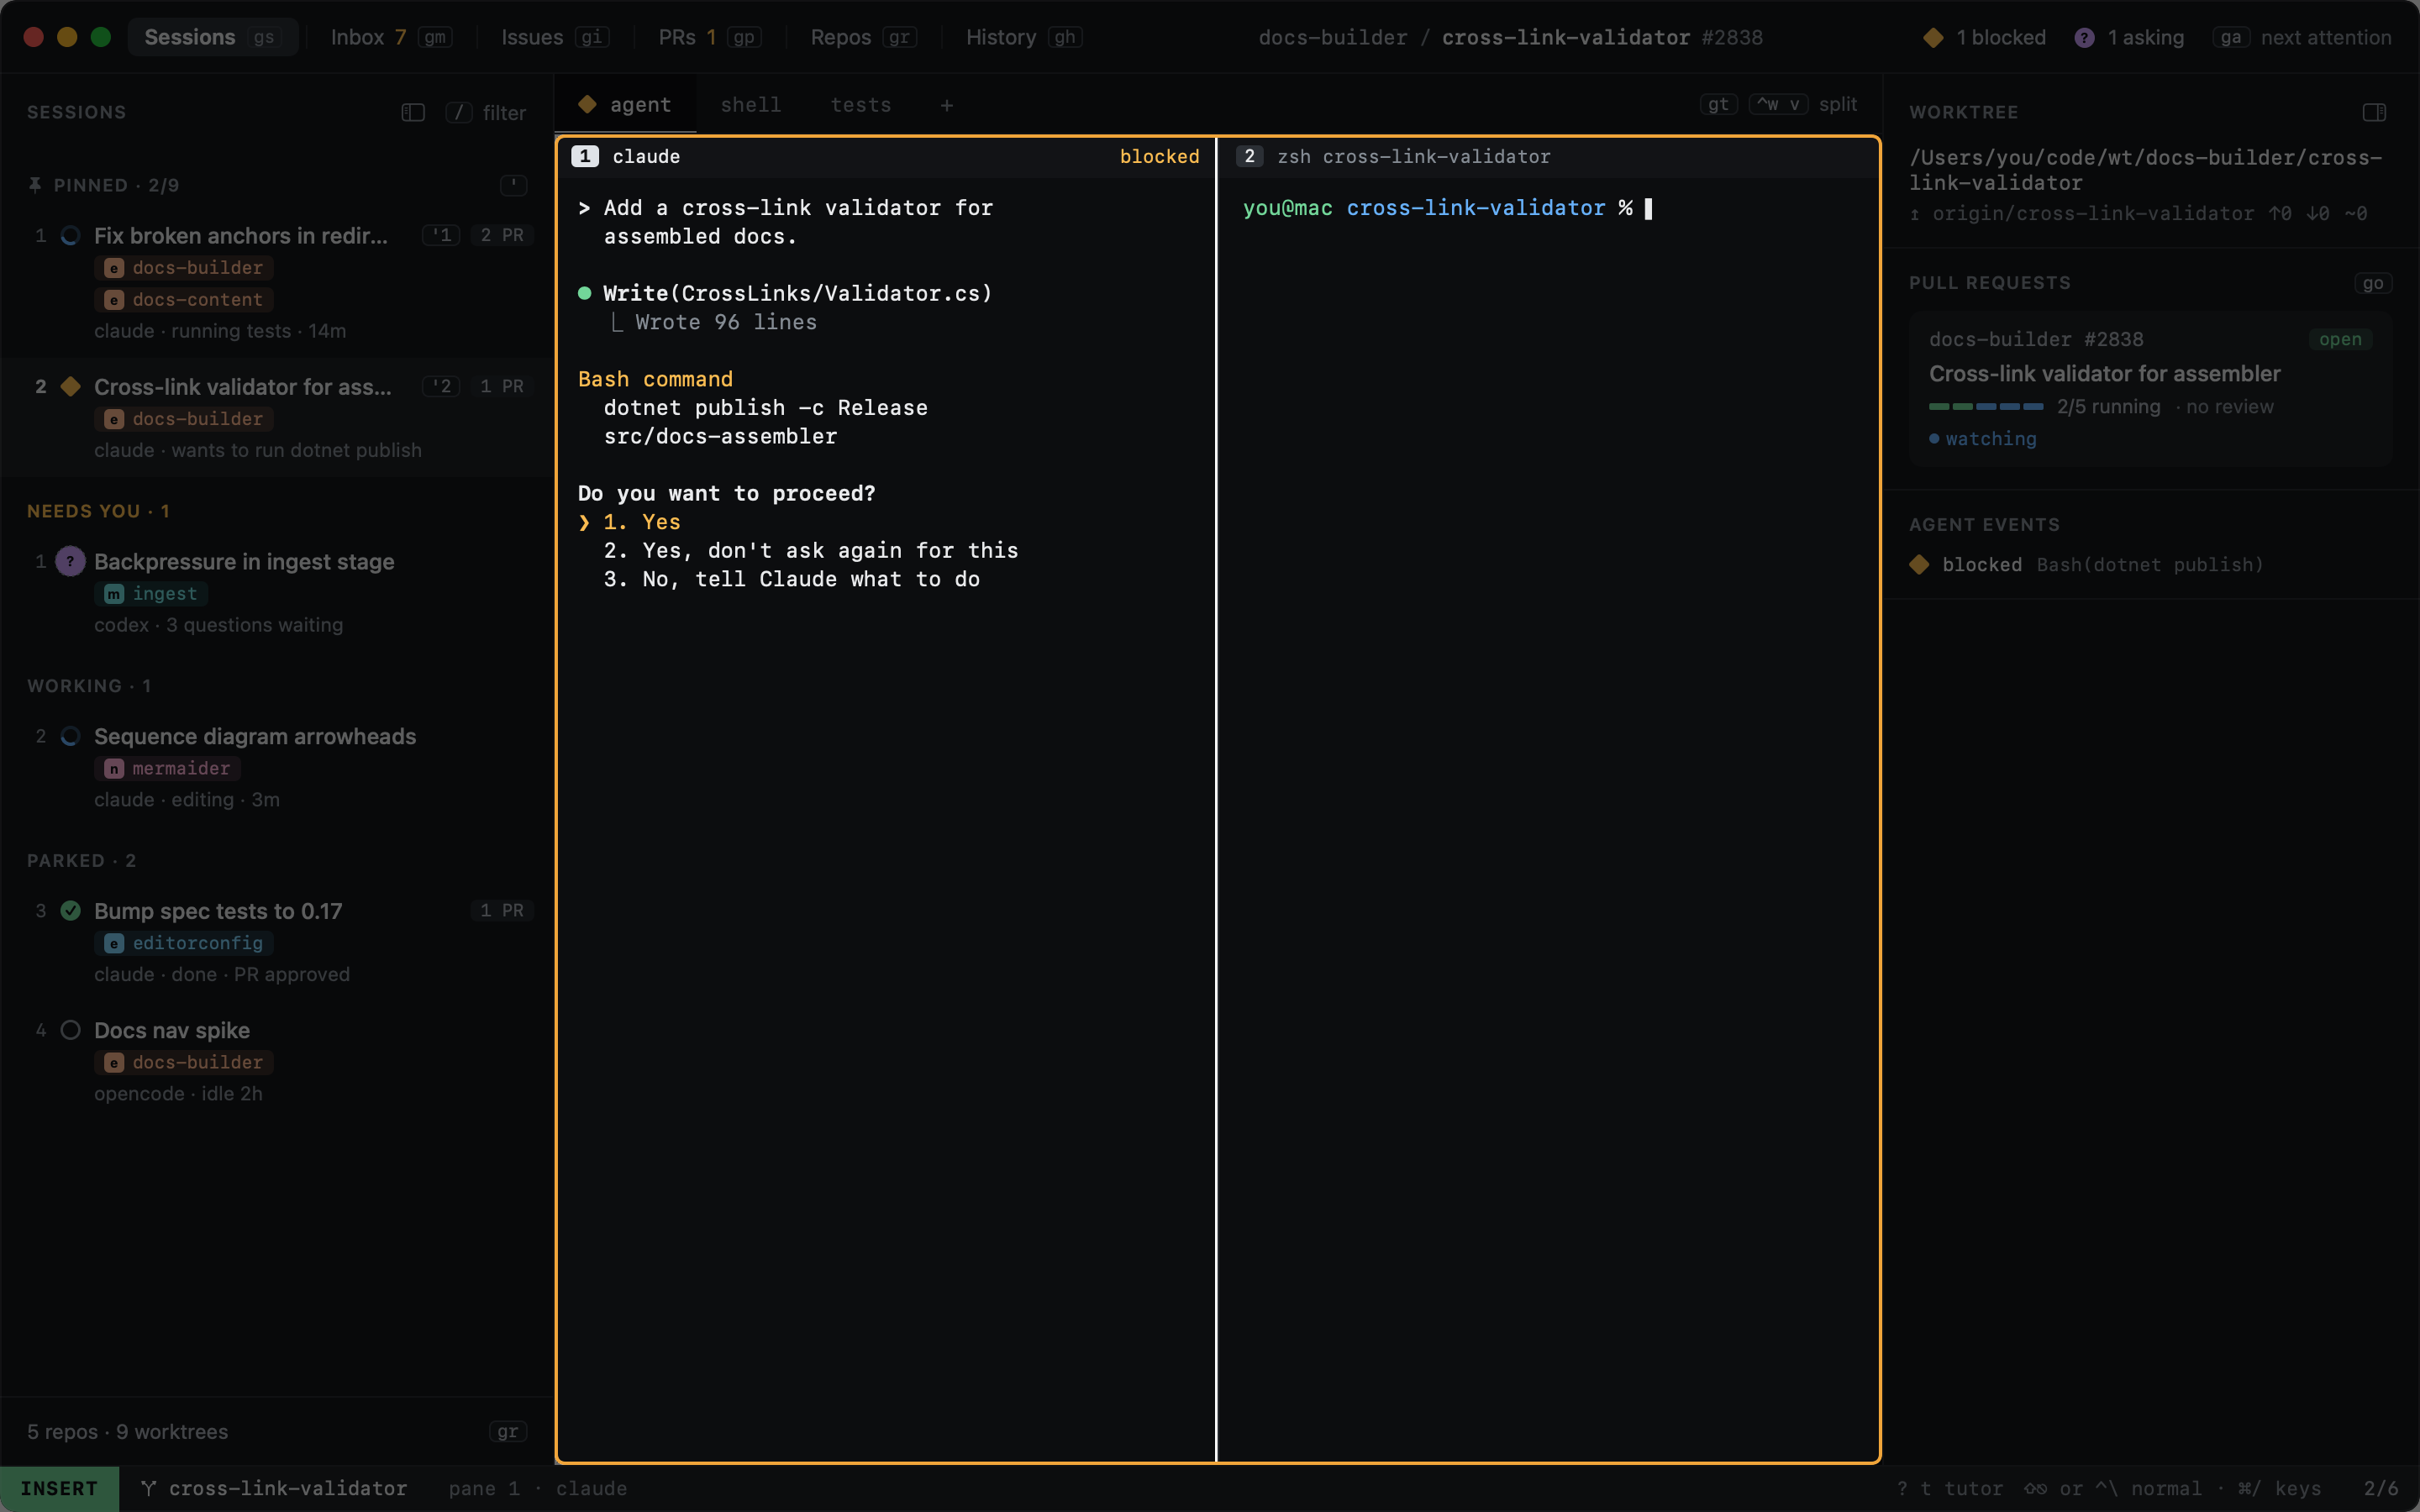Image resolution: width=2420 pixels, height=1512 pixels.
Task: Switch to the tests tab
Action: click(861, 105)
